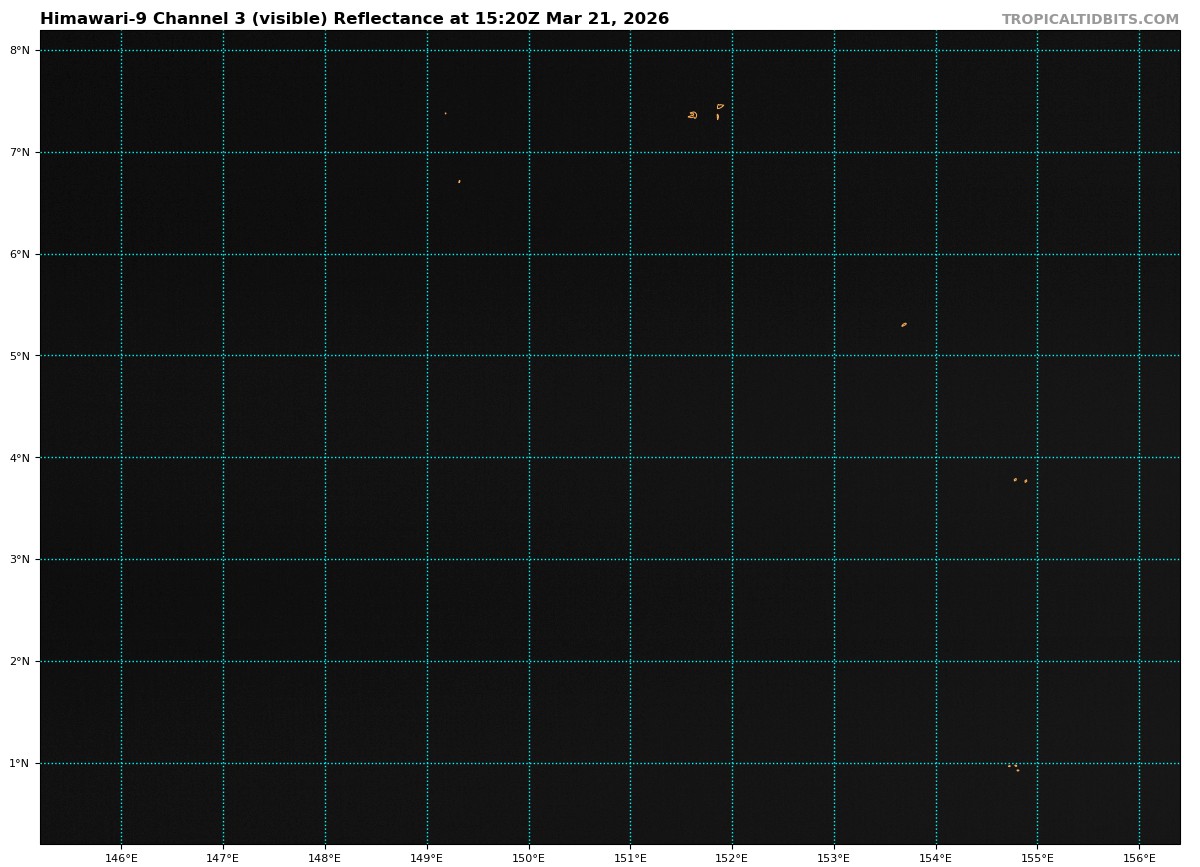Click the island outline just above 152°E gridline
The image size is (1200, 867).
click(x=720, y=106)
